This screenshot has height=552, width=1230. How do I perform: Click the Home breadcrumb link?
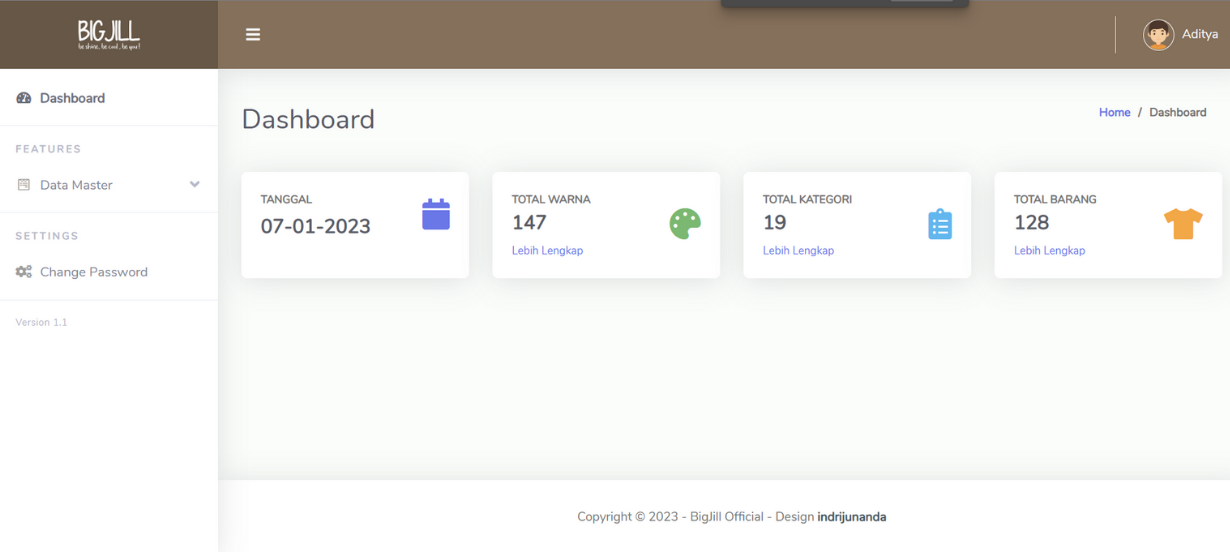pos(1114,113)
